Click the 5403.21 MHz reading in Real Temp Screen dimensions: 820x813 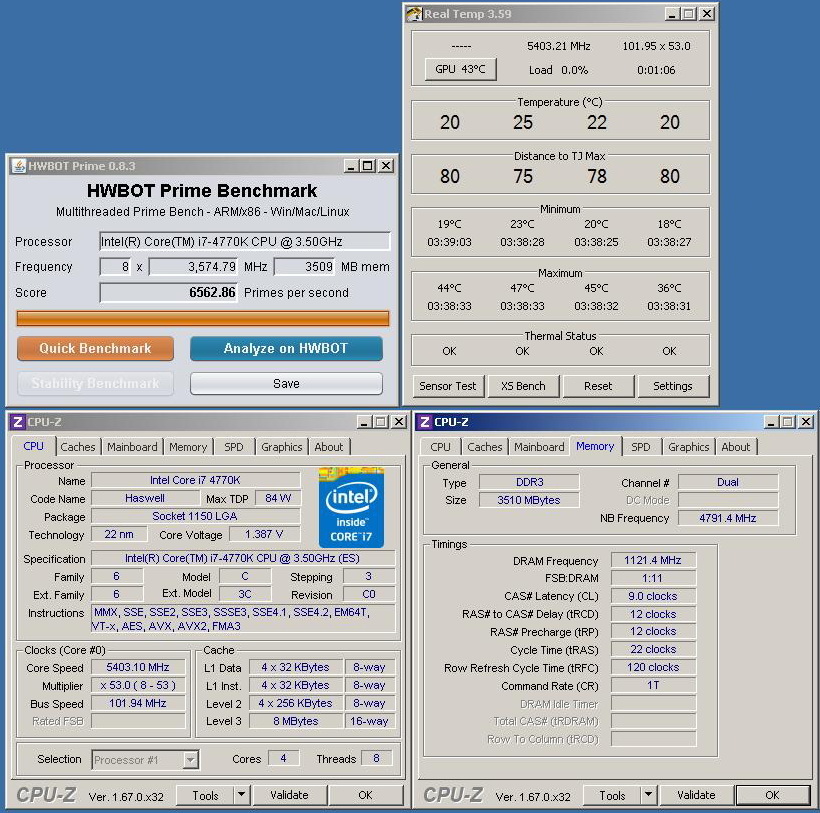559,46
